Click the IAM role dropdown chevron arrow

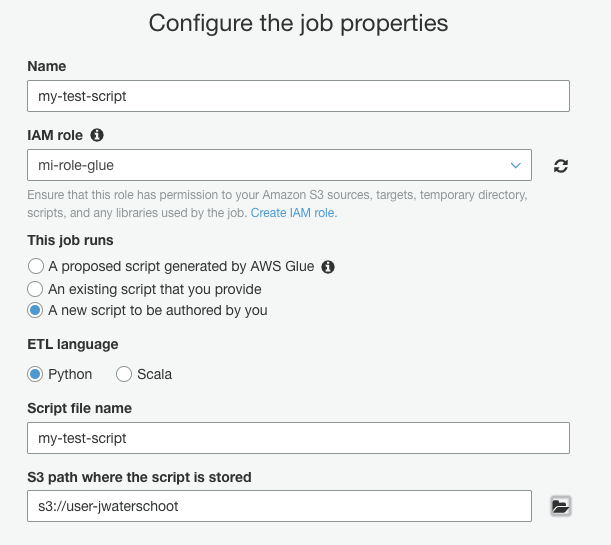[x=516, y=165]
